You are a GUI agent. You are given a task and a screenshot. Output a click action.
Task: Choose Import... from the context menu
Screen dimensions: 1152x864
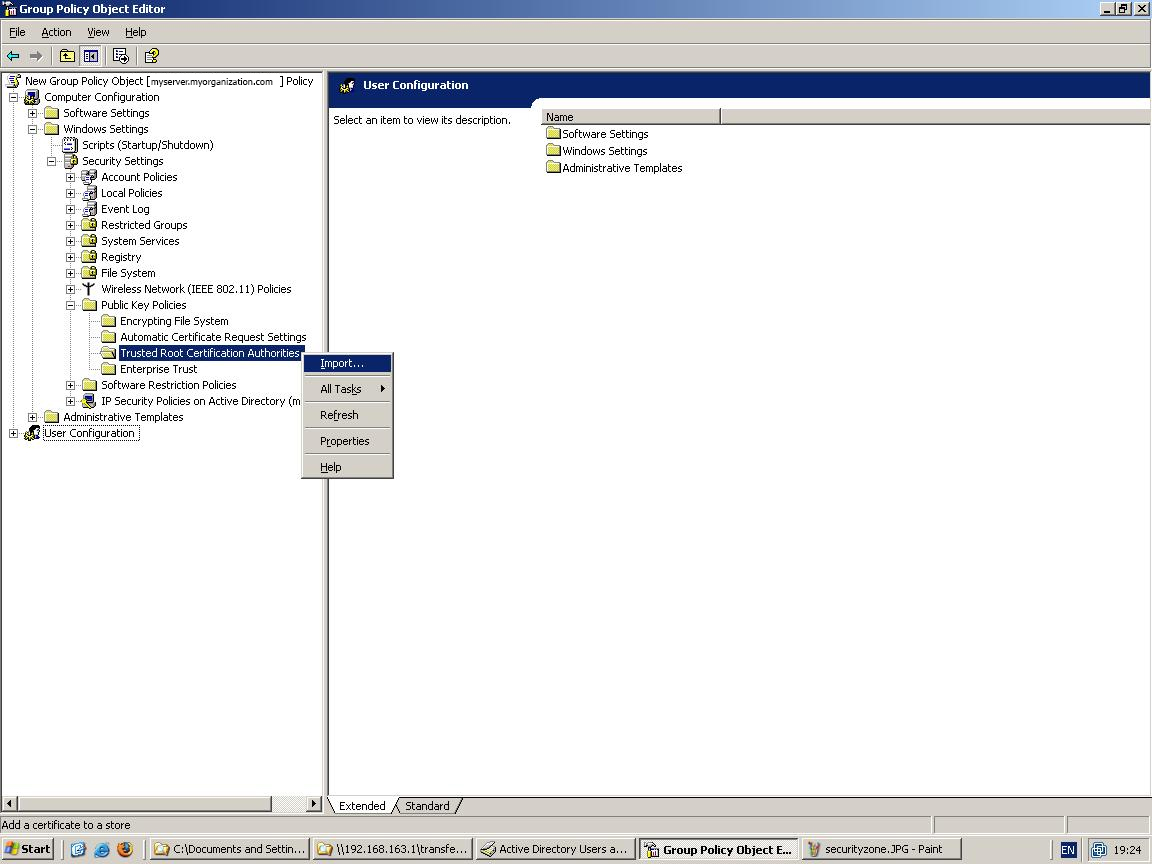pos(342,363)
